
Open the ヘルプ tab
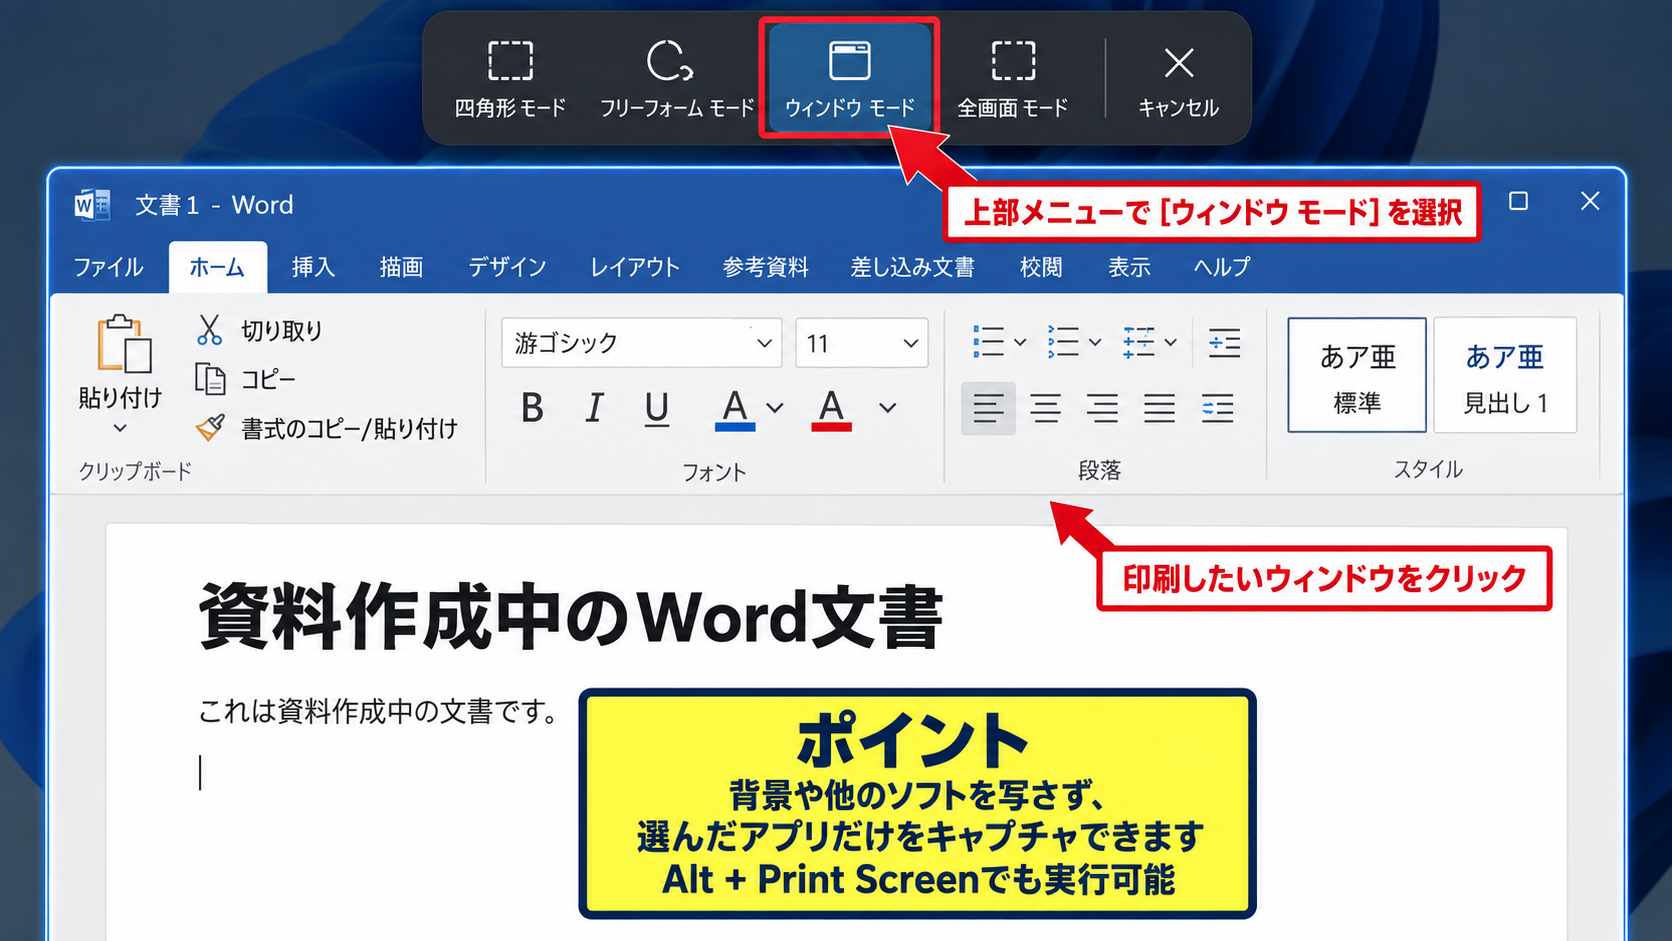1222,267
